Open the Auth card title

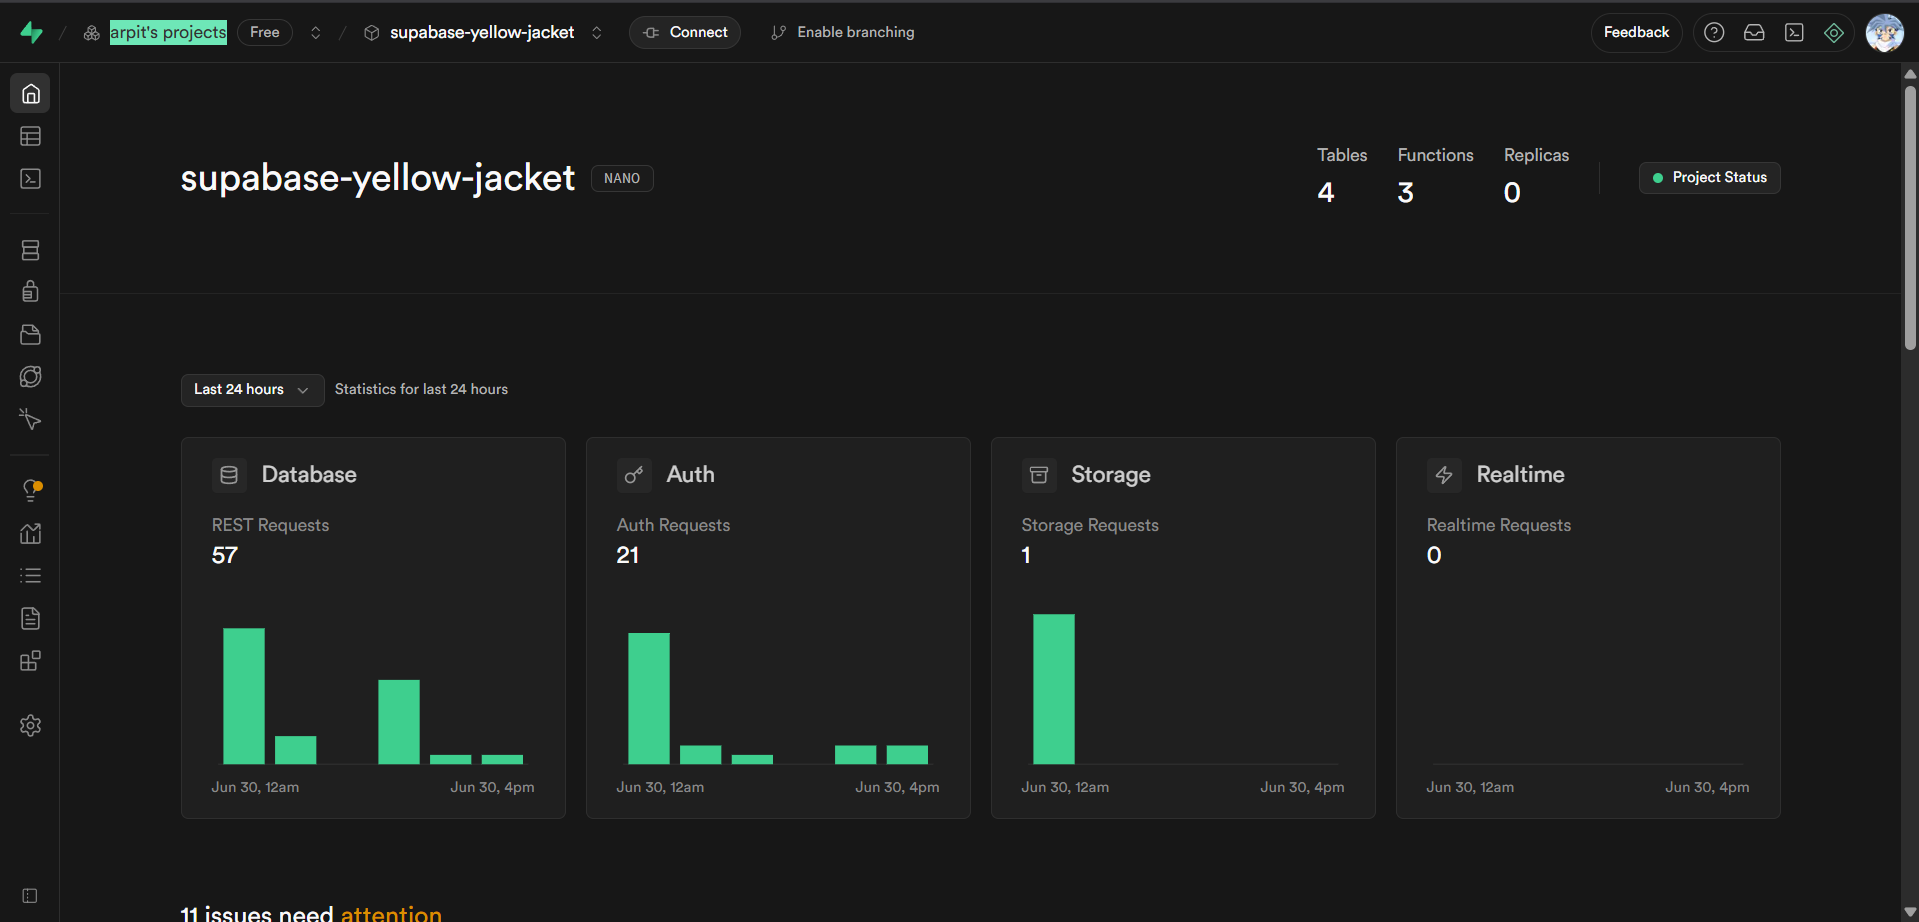point(691,475)
